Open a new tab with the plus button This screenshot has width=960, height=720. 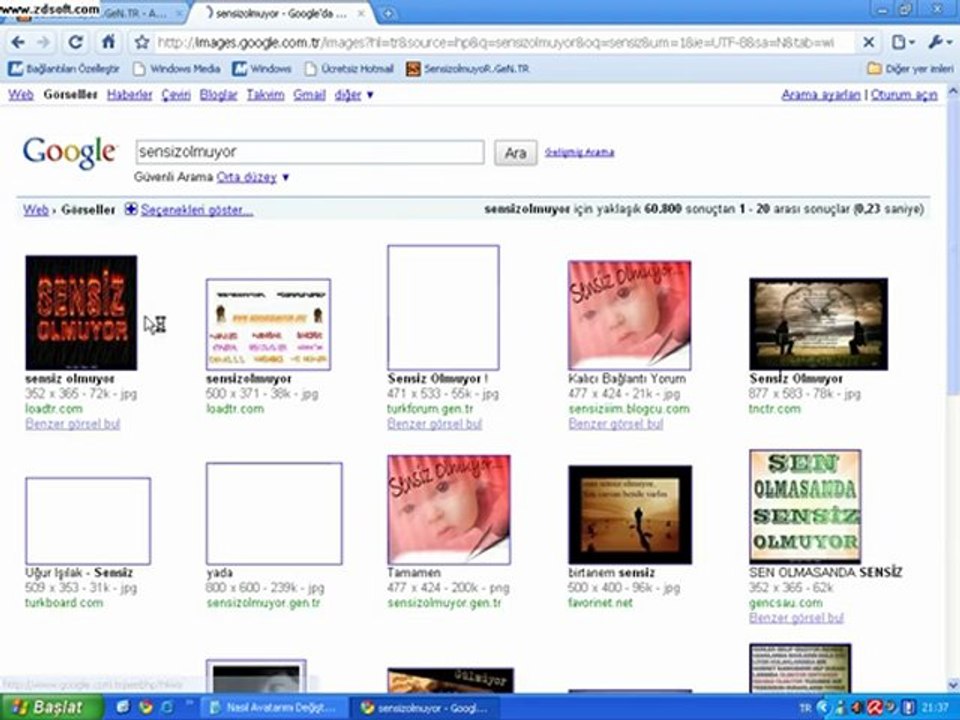(x=388, y=13)
